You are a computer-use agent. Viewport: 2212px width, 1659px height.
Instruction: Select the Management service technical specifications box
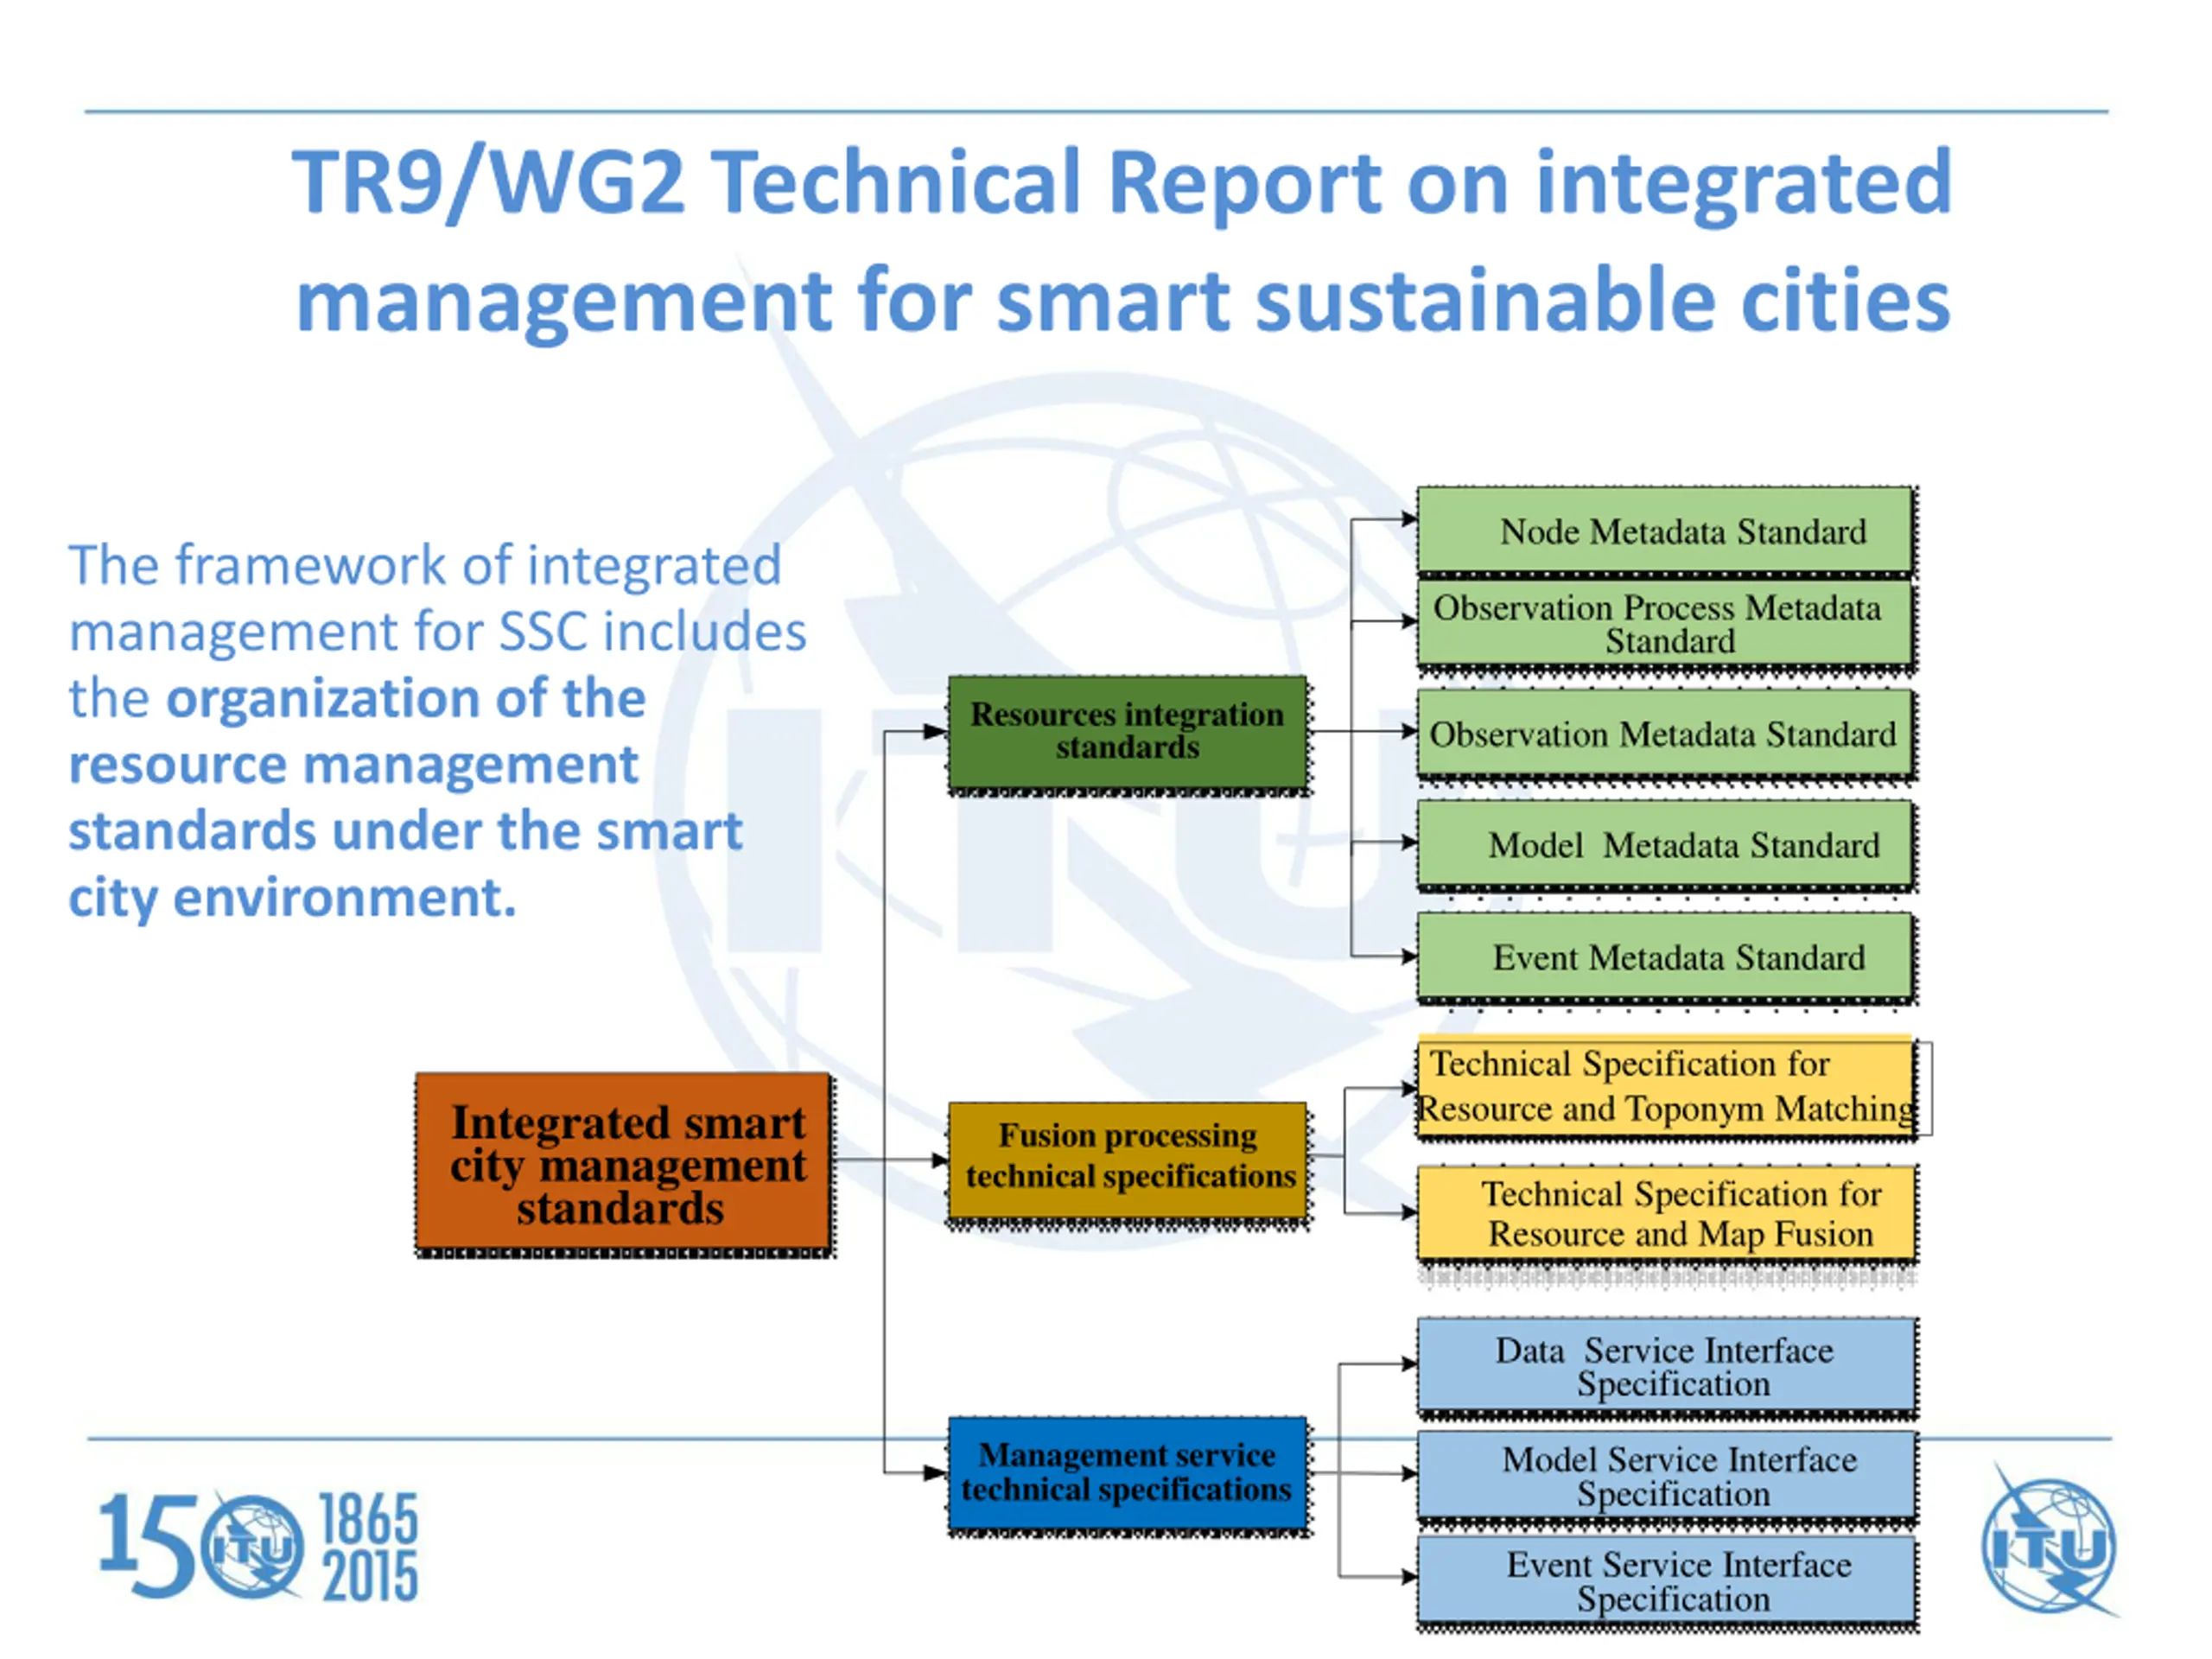point(1128,1474)
